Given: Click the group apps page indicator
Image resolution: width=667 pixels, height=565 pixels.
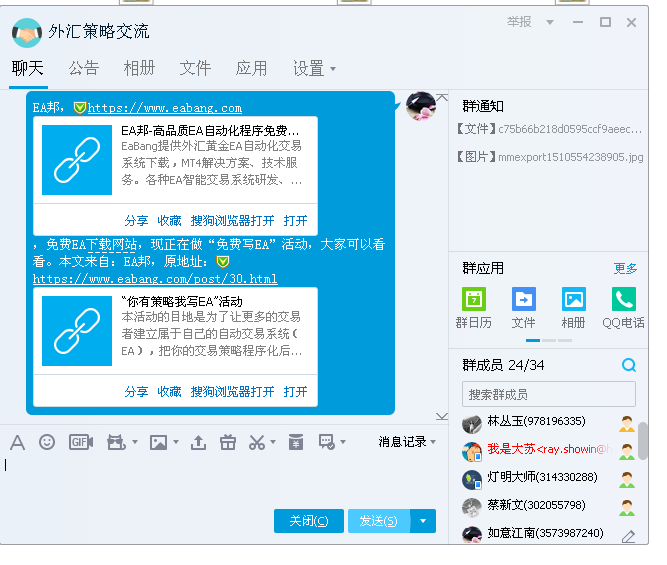Looking at the screenshot, I should click(x=549, y=340).
